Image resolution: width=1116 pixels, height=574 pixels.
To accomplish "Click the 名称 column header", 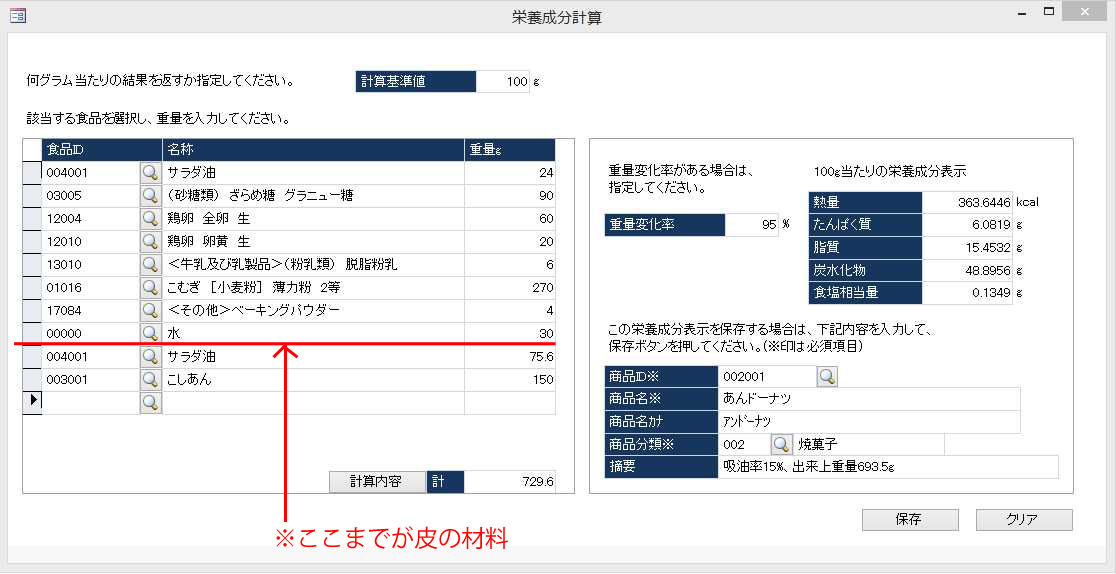I will (313, 150).
